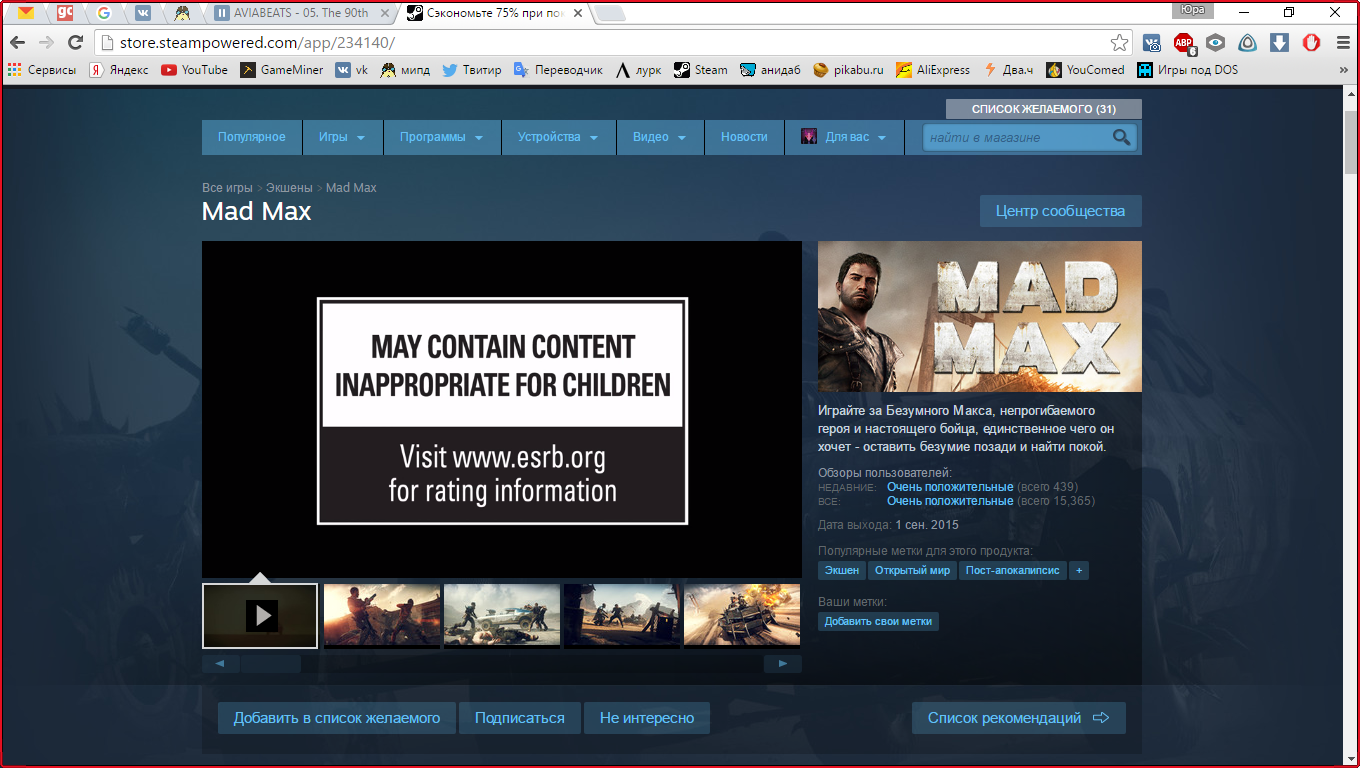This screenshot has width=1360, height=768.
Task: Expand the Видео dropdown menu
Action: tap(660, 138)
